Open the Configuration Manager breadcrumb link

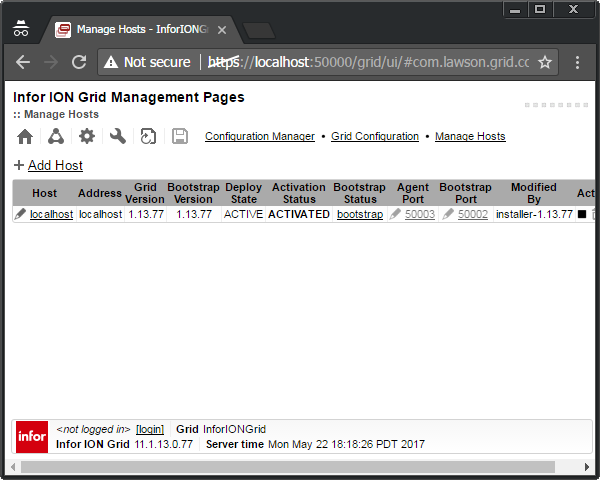point(260,137)
